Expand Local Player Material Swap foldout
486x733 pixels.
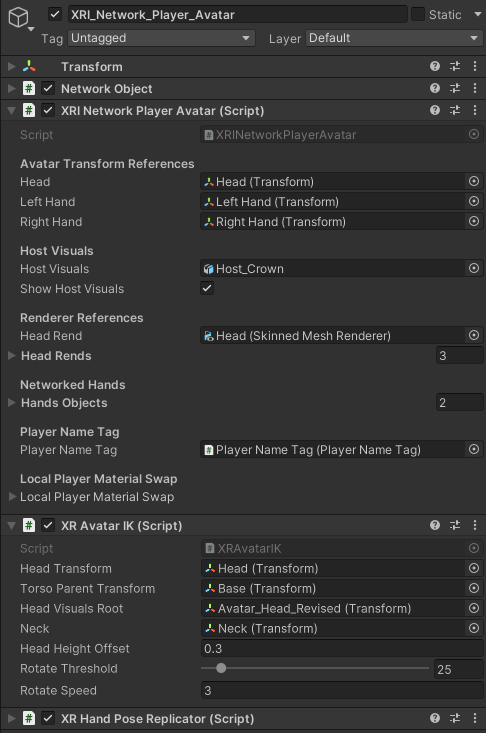tap(13, 496)
